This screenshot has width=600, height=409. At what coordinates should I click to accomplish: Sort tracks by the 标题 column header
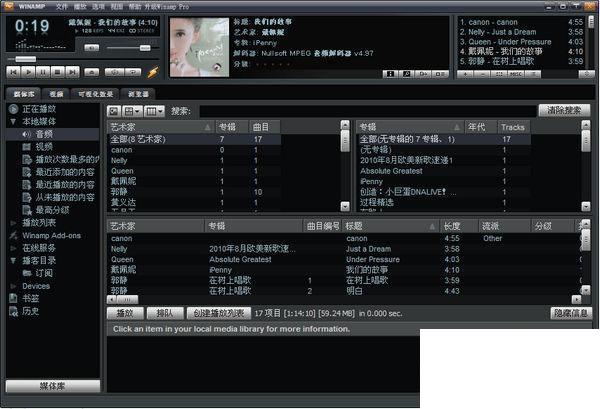click(391, 226)
